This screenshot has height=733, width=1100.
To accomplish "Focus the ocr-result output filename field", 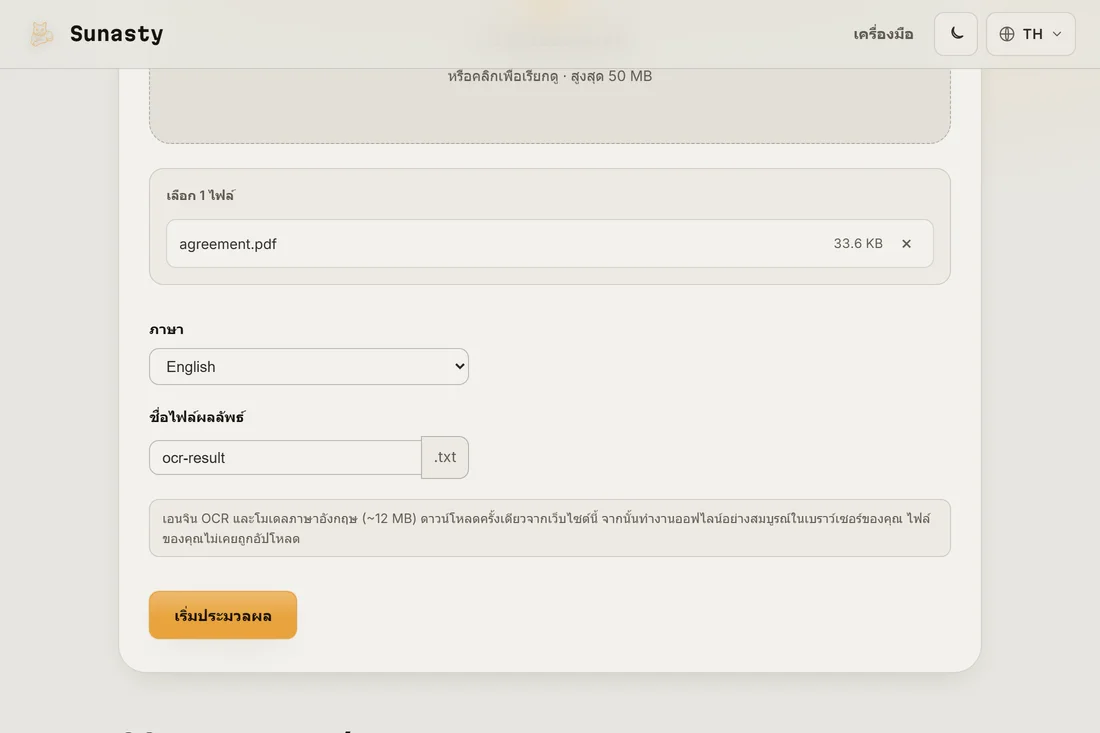I will click(286, 457).
